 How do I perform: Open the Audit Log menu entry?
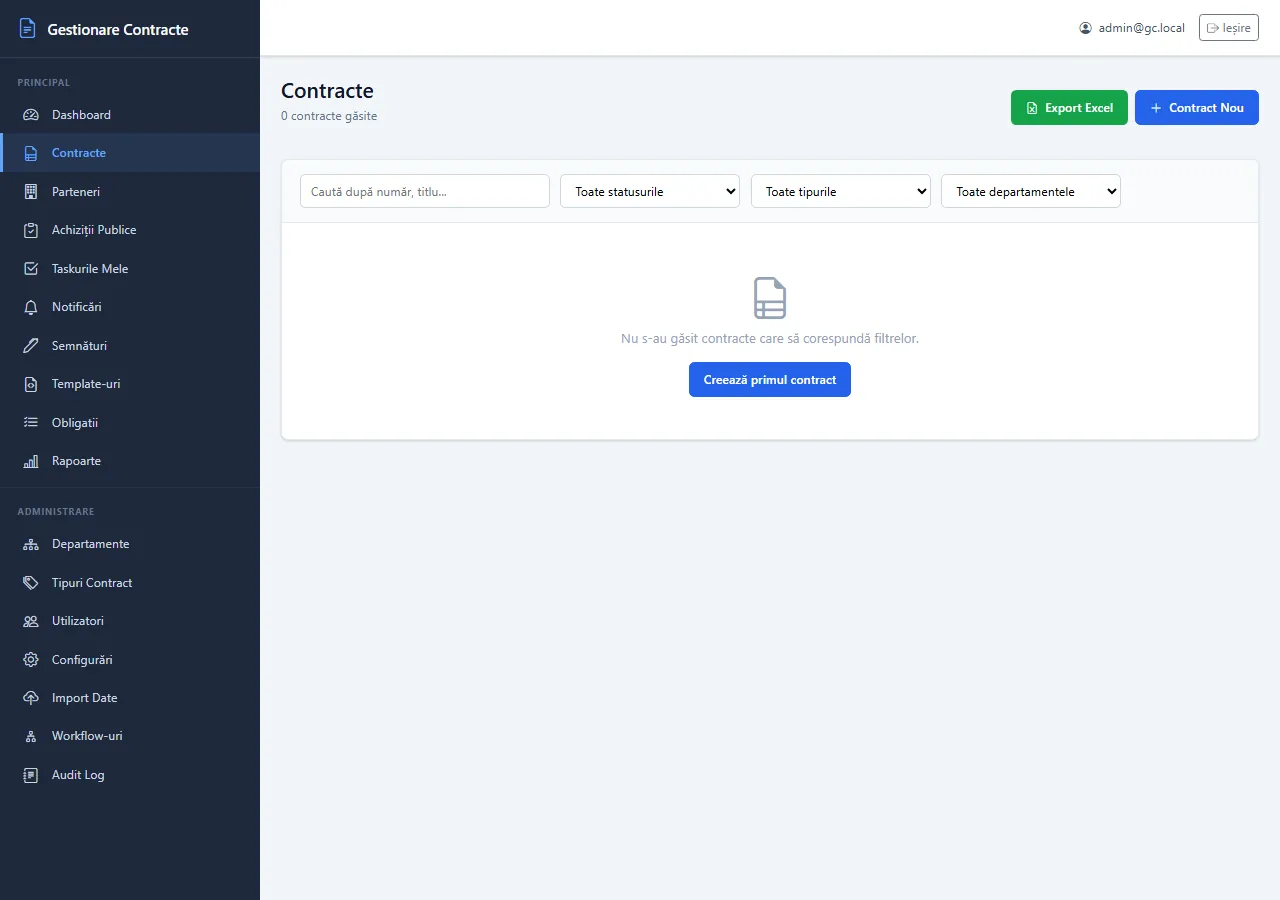click(130, 775)
